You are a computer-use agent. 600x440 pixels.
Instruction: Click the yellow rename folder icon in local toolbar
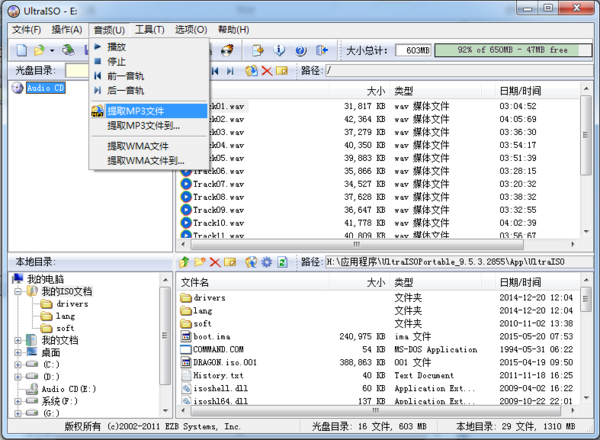pyautogui.click(x=230, y=262)
